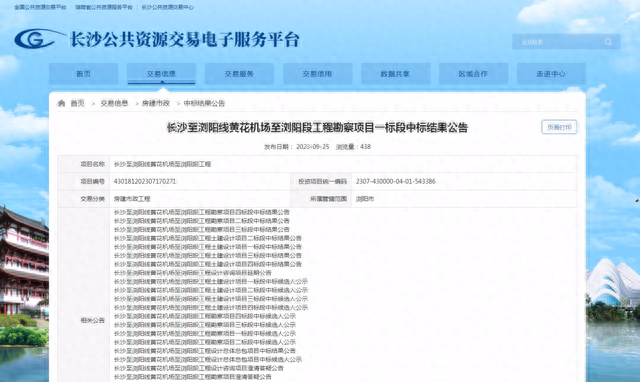
Task: Go to 中标结果公告 in the breadcrumb
Action: click(x=204, y=103)
